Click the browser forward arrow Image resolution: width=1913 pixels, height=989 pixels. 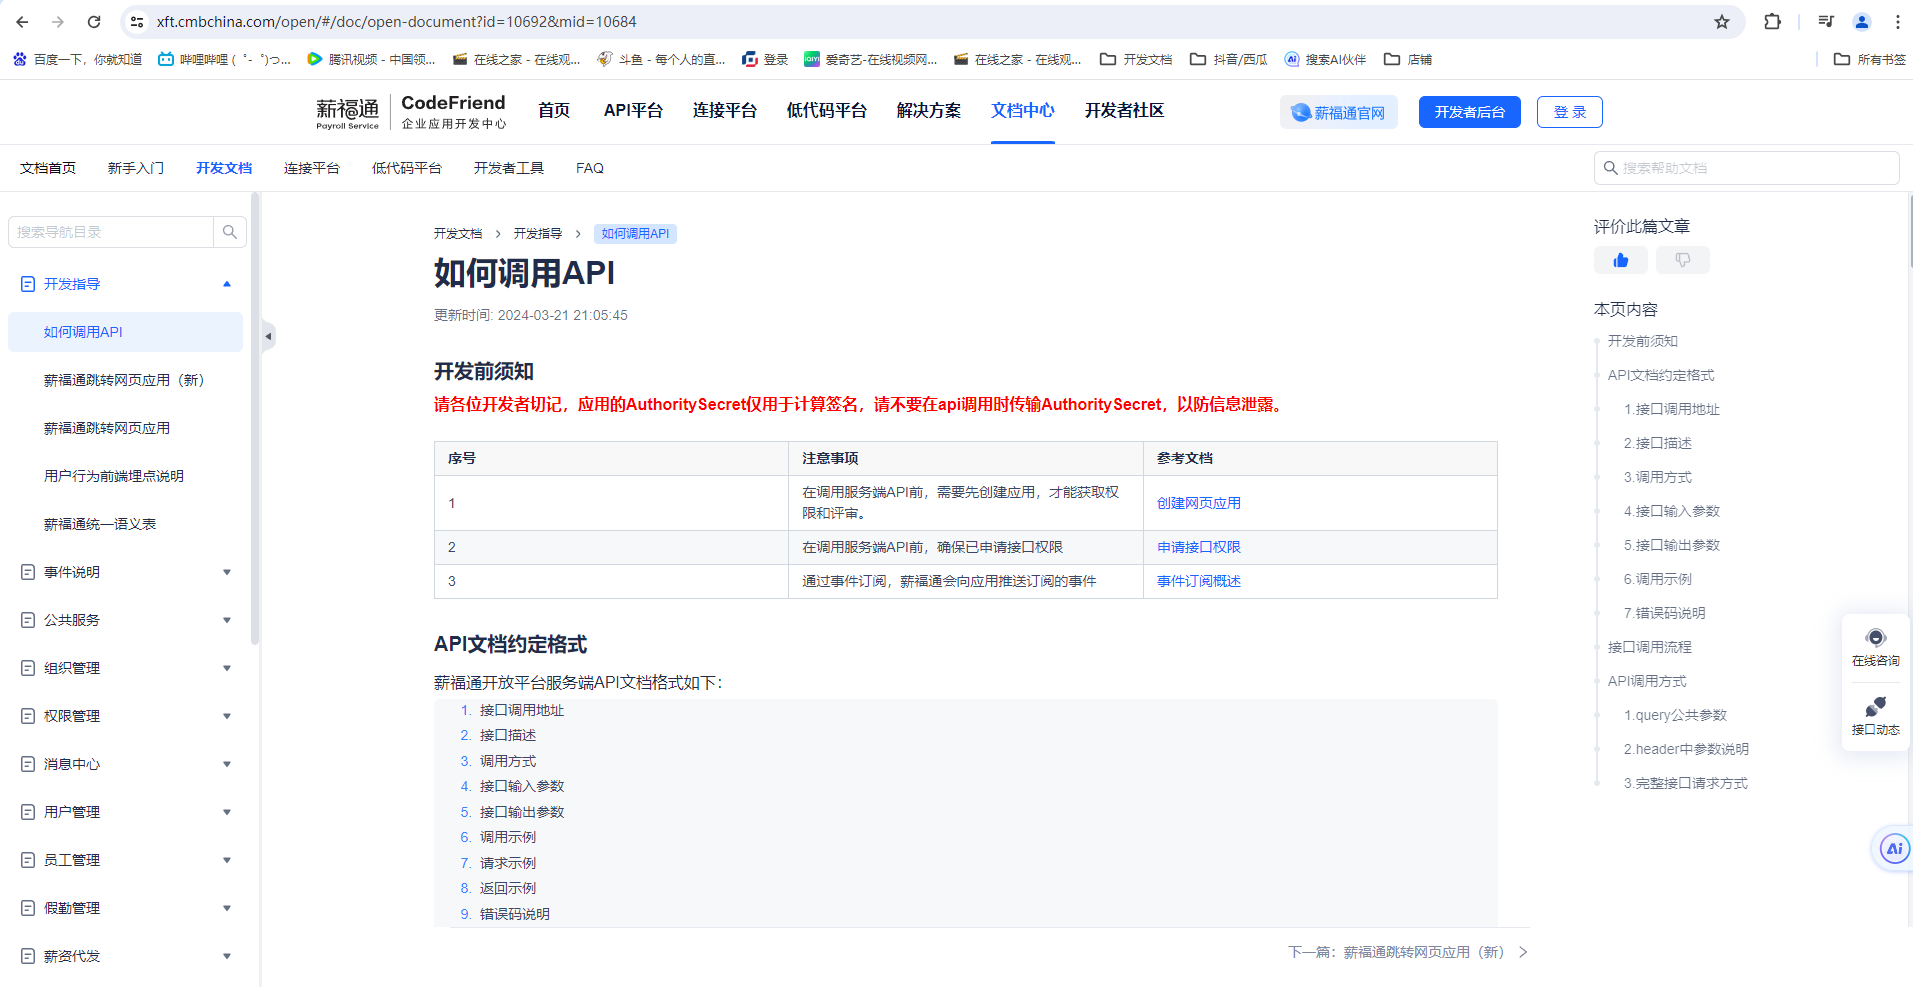coord(58,21)
